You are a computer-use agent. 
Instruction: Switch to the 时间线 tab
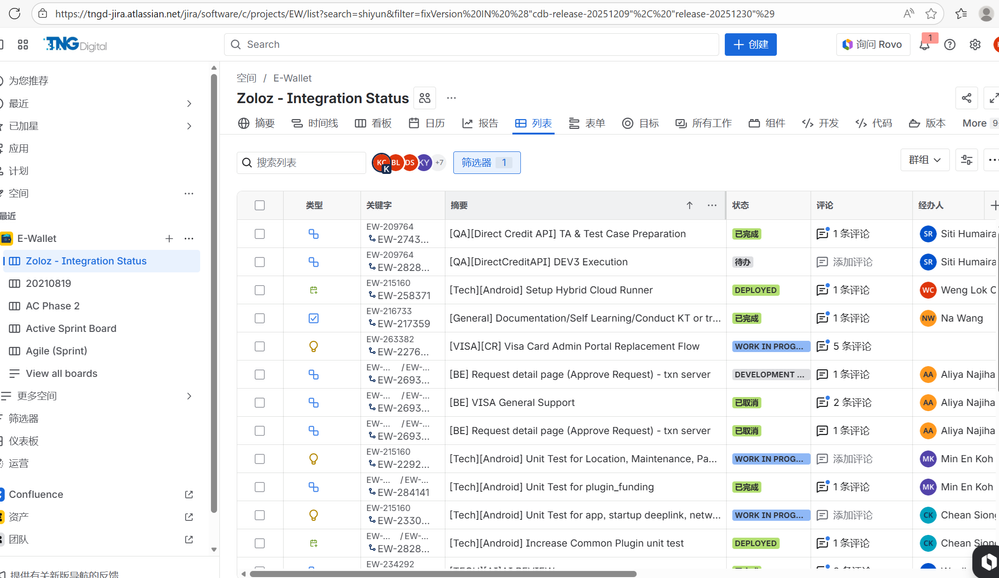tap(315, 123)
